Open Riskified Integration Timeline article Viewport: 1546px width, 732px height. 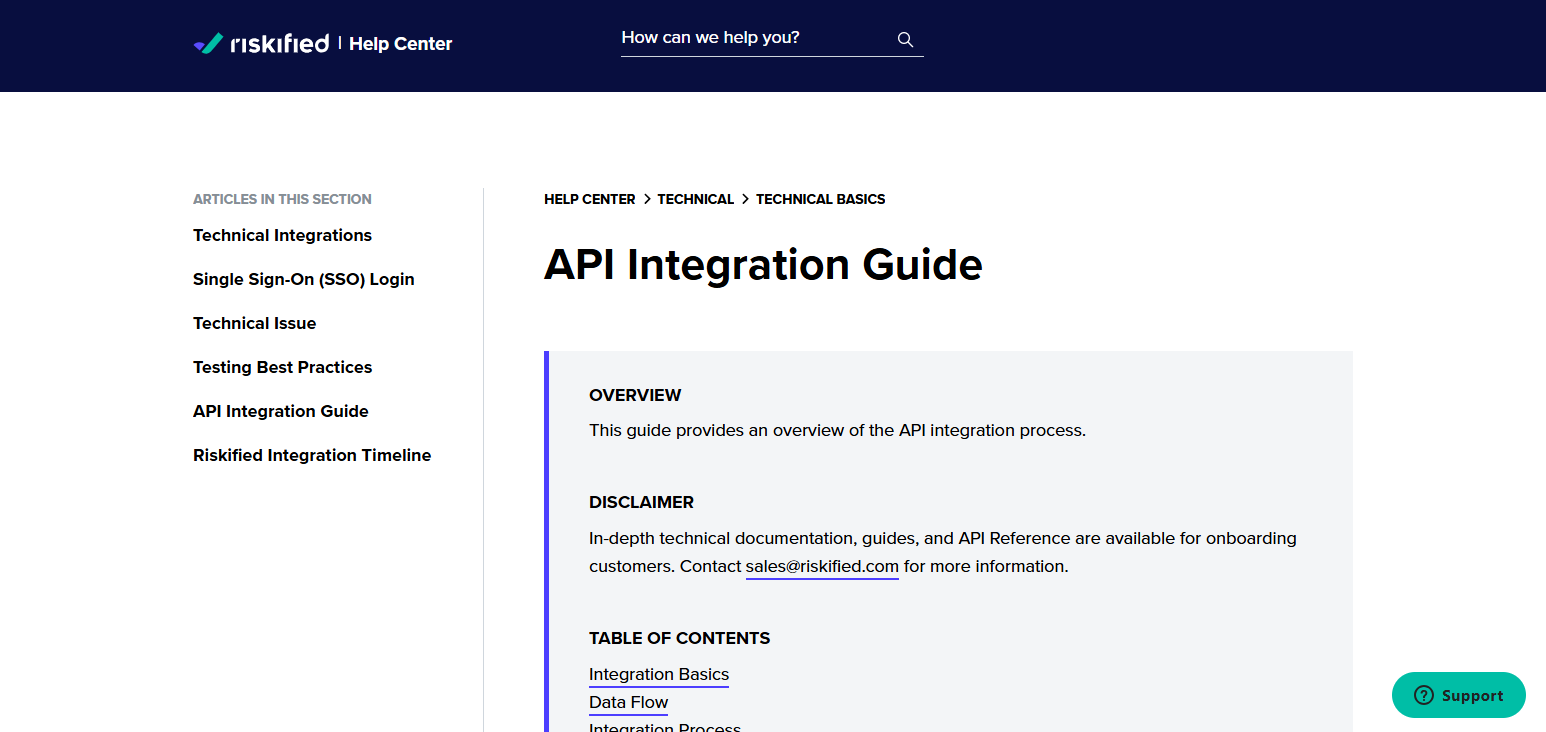point(312,455)
